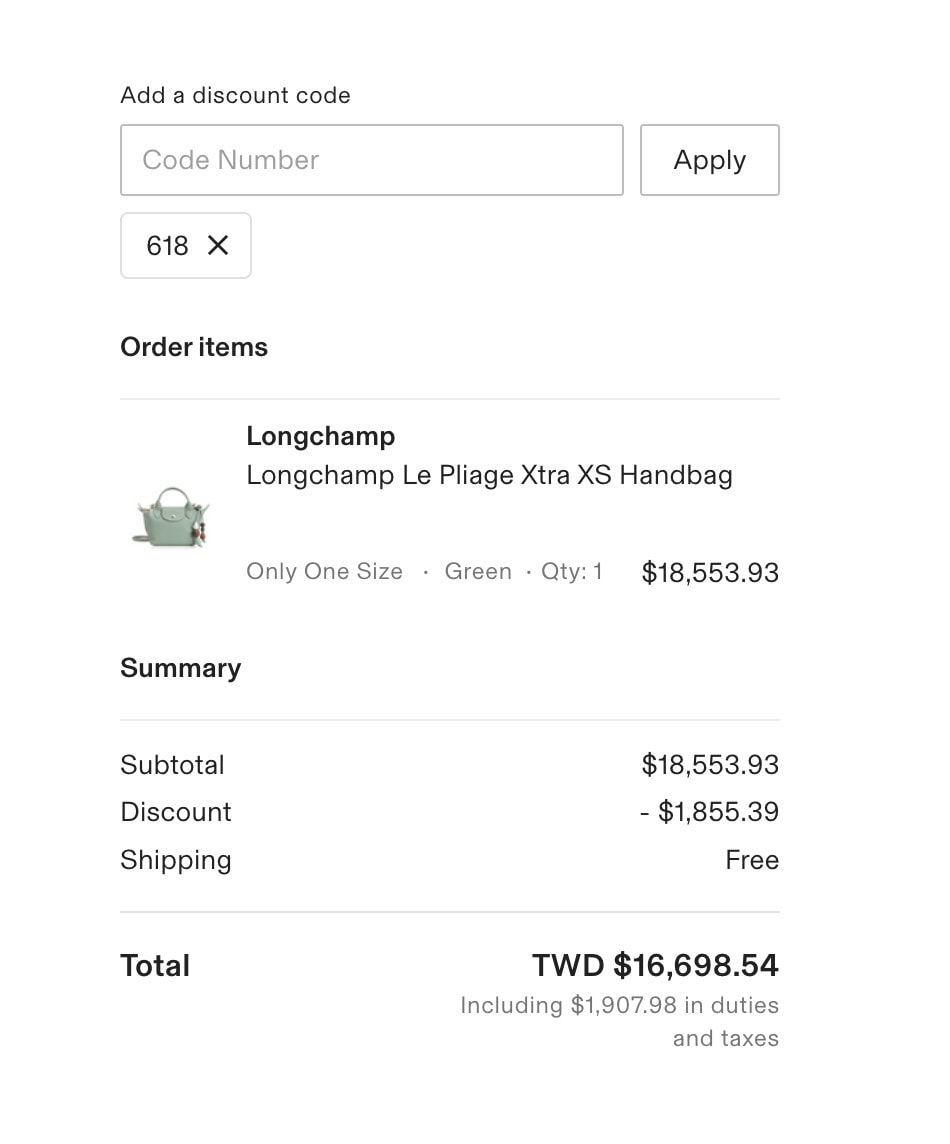Remove the applied 618 discount code
The width and height of the screenshot is (950, 1144).
(x=217, y=245)
